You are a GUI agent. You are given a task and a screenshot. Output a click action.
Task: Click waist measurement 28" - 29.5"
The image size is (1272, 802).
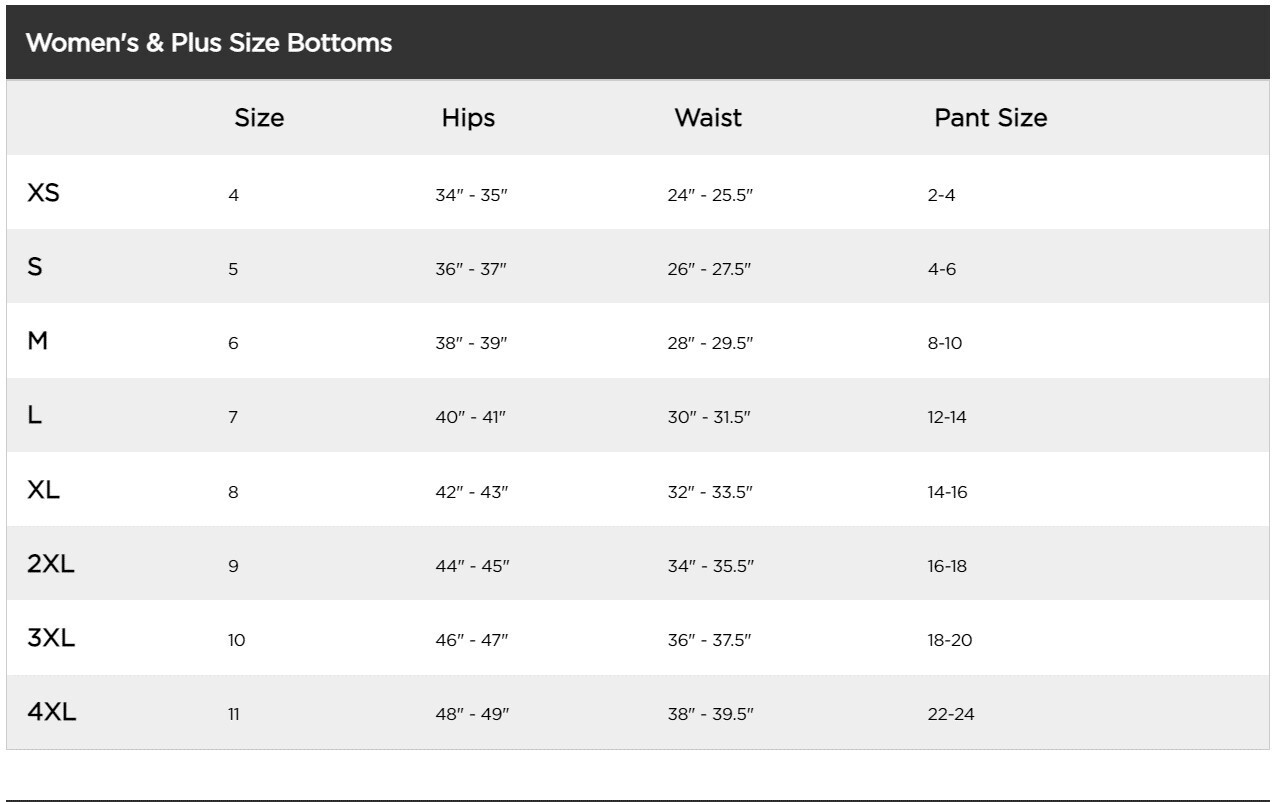[x=710, y=344]
